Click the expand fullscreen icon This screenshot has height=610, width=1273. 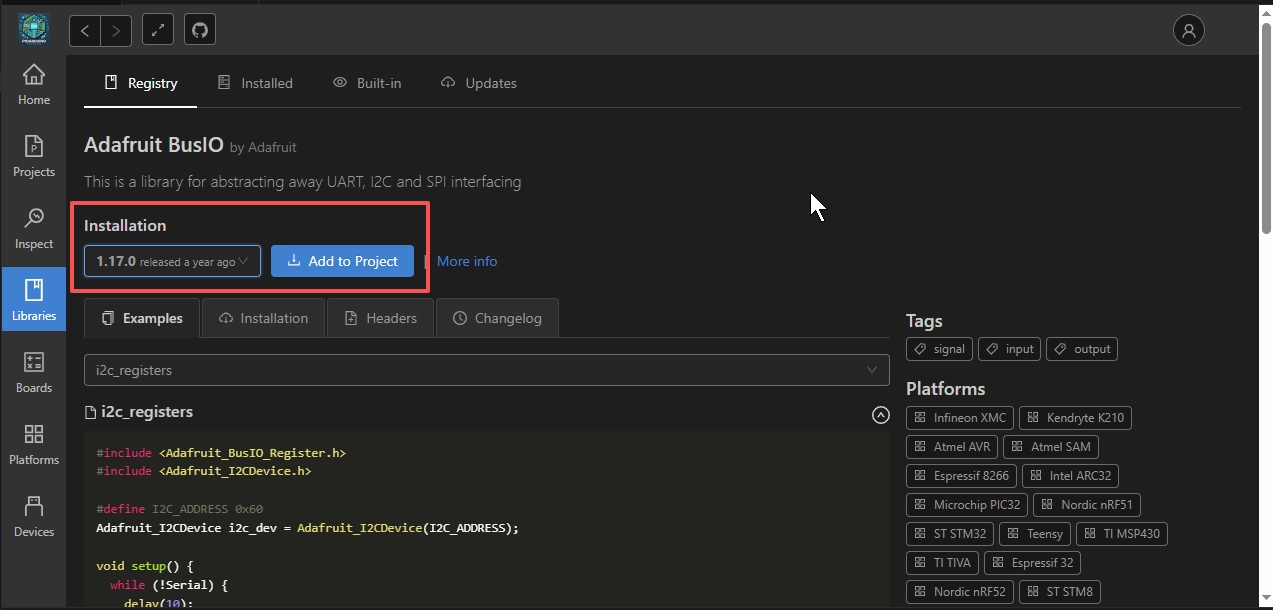(158, 31)
